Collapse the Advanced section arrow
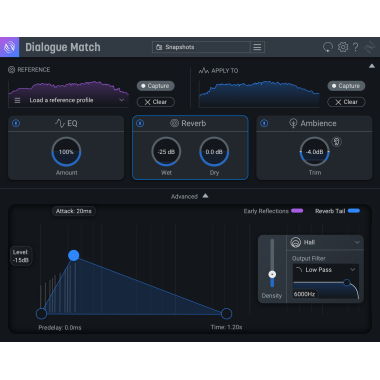380x380 pixels. 205,196
